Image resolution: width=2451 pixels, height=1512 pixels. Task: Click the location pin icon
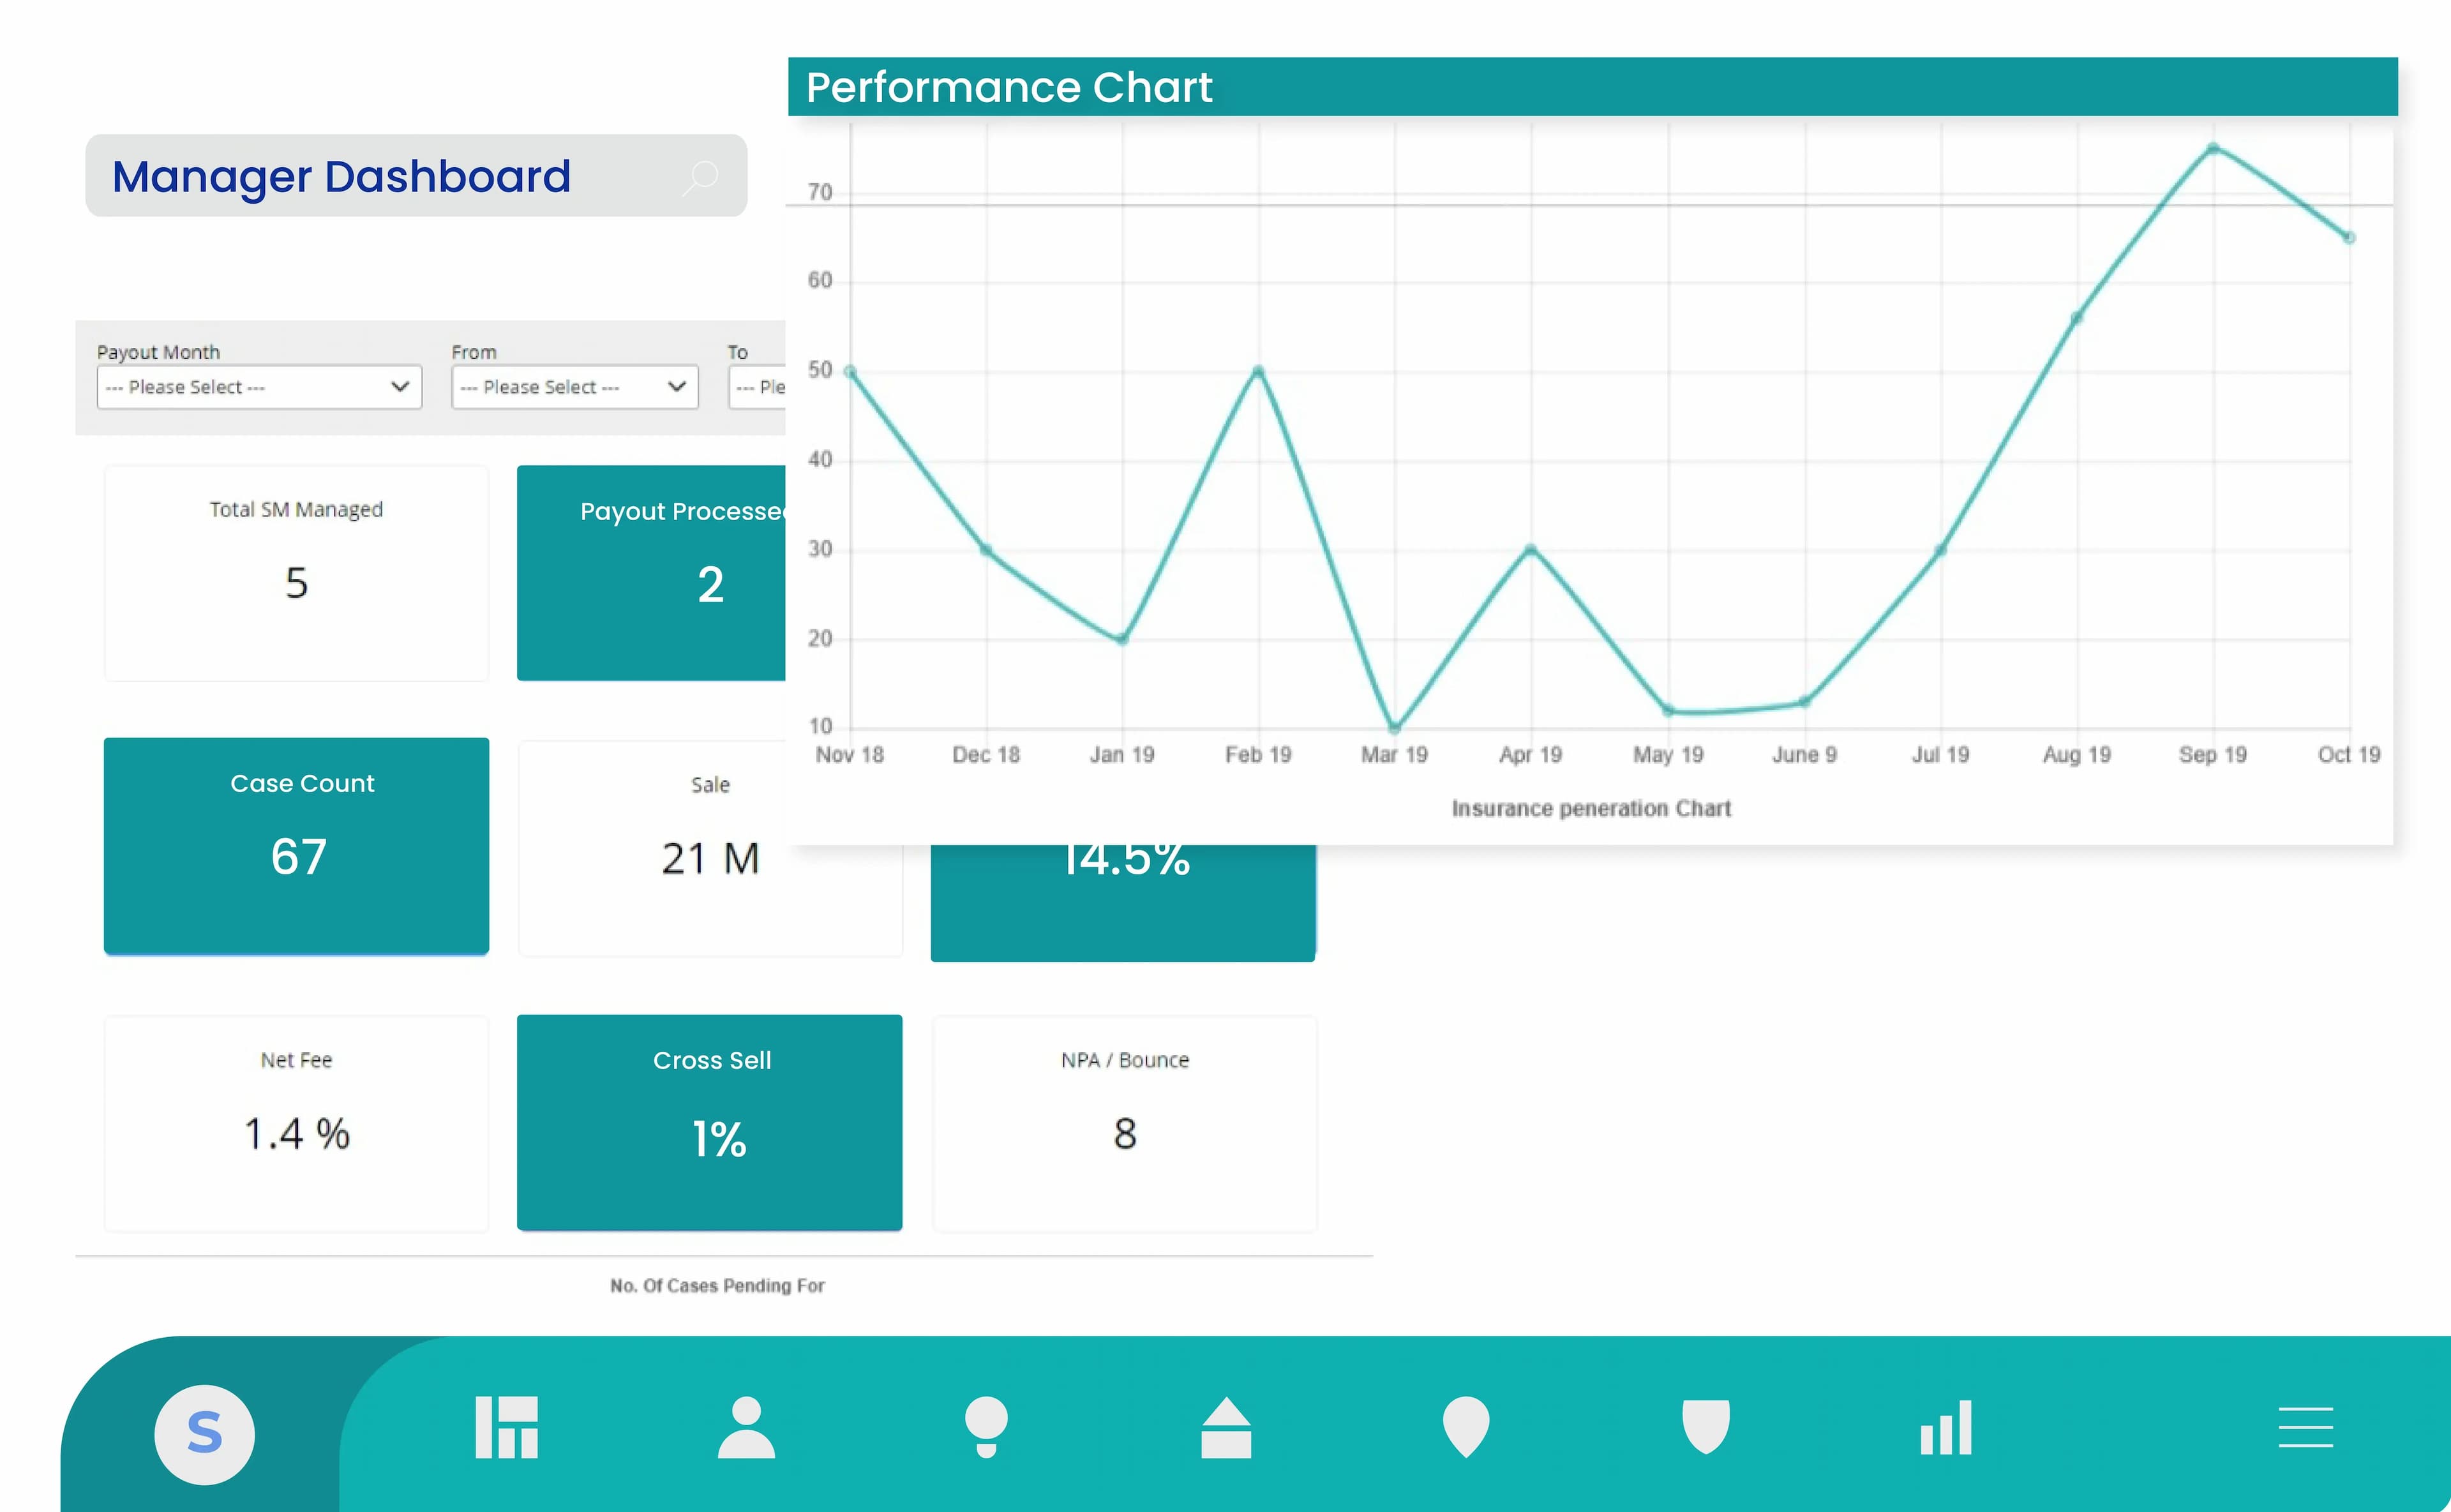click(1466, 1427)
